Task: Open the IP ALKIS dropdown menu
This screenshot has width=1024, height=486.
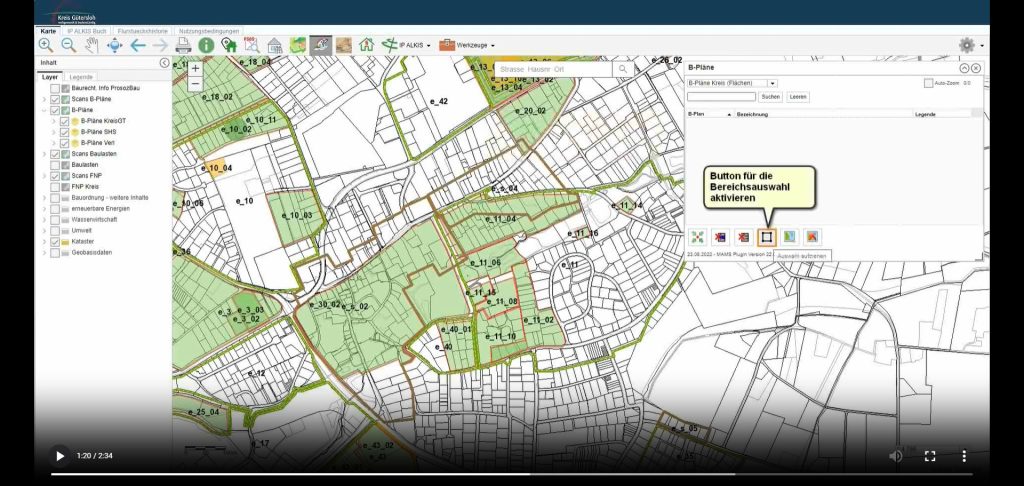Action: click(407, 45)
